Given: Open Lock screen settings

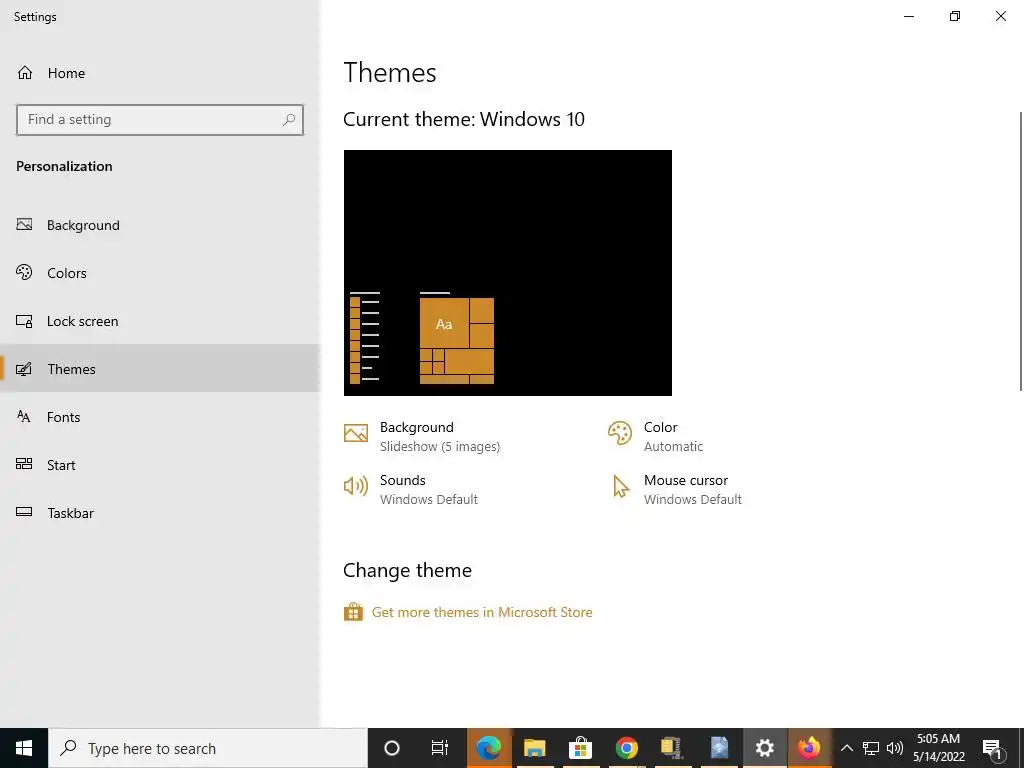Looking at the screenshot, I should (x=160, y=321).
